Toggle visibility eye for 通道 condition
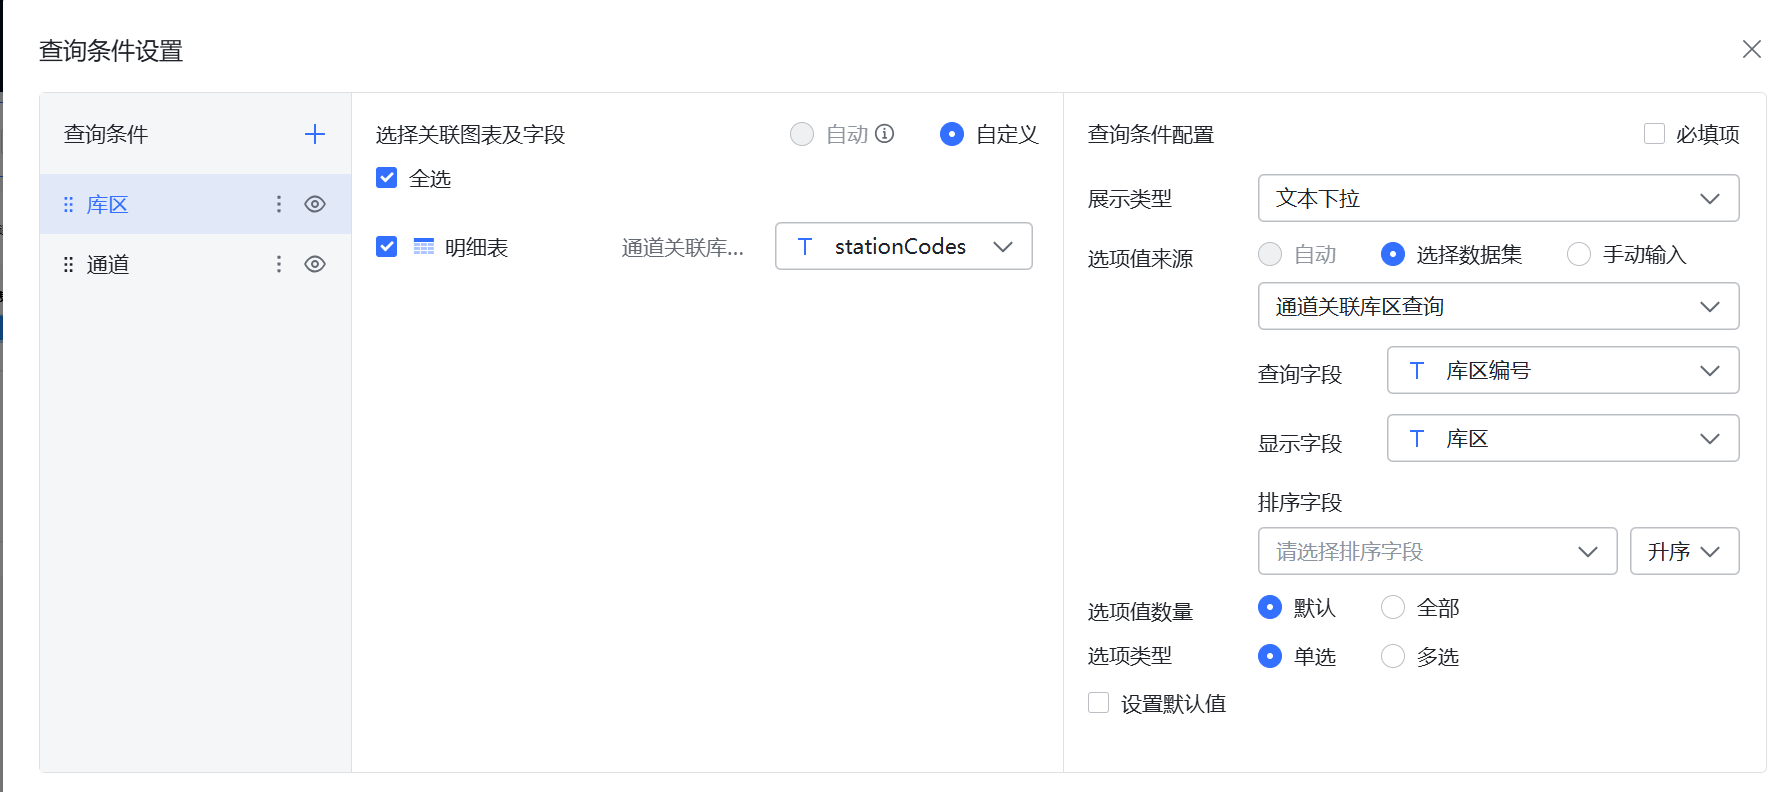The height and width of the screenshot is (792, 1785). coord(315,264)
